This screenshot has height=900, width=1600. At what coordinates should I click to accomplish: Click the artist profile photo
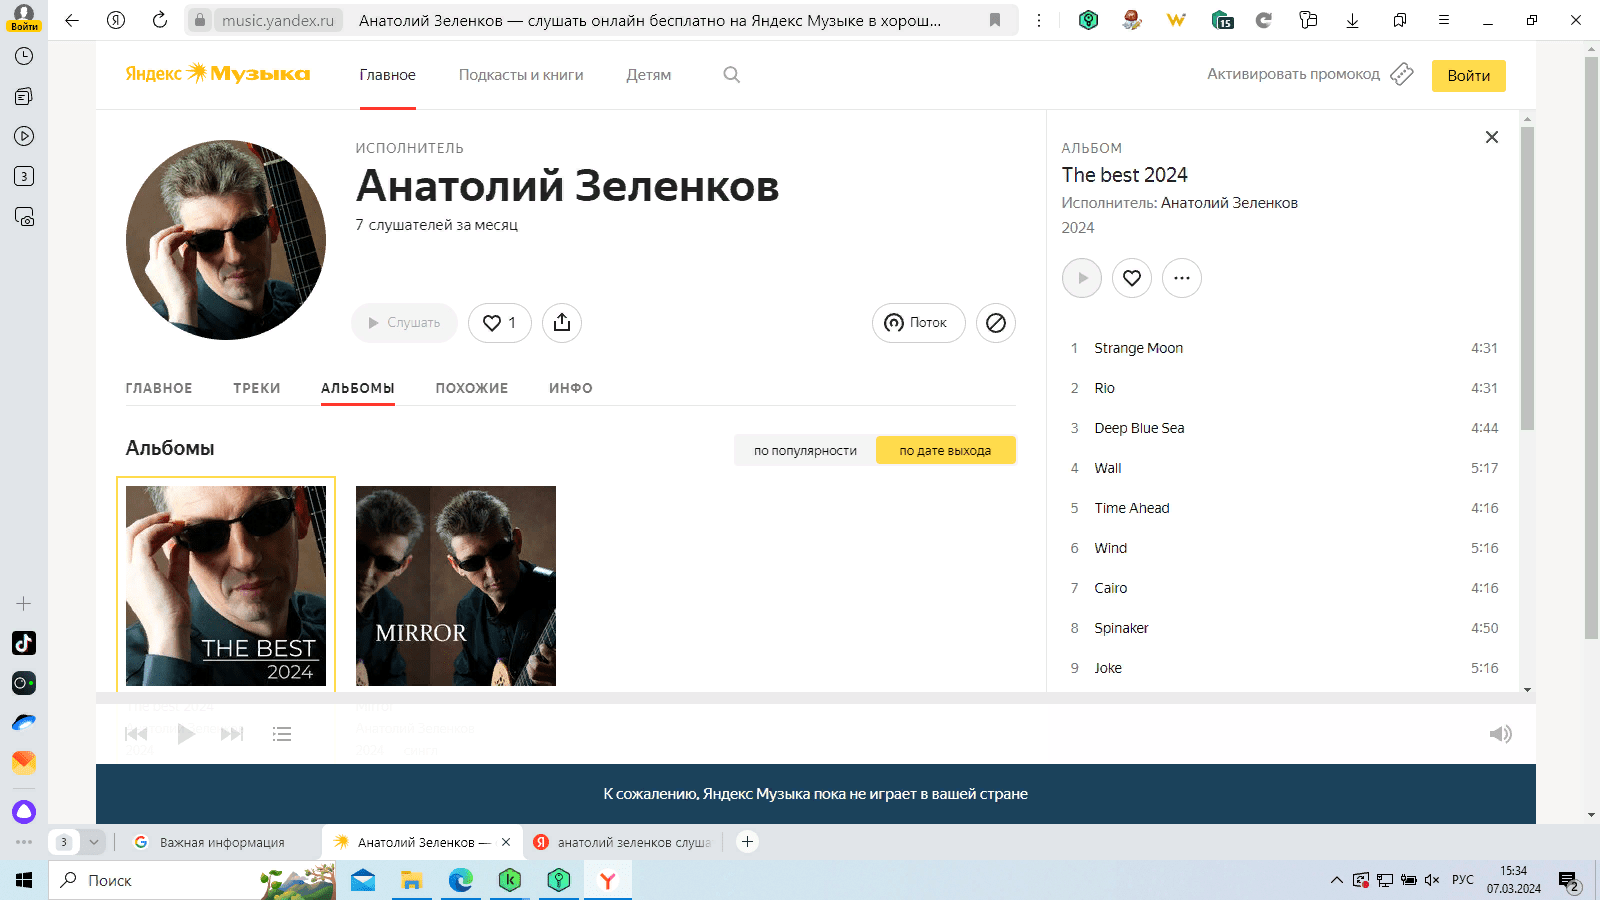tap(226, 240)
